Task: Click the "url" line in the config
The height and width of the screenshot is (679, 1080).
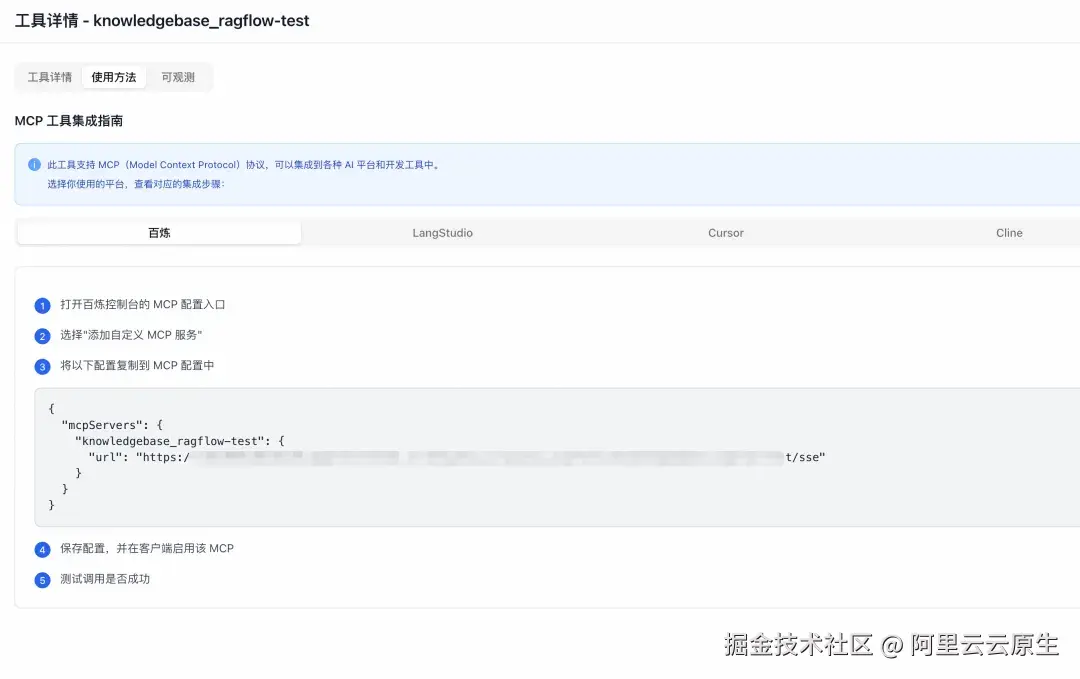Action: [456, 457]
